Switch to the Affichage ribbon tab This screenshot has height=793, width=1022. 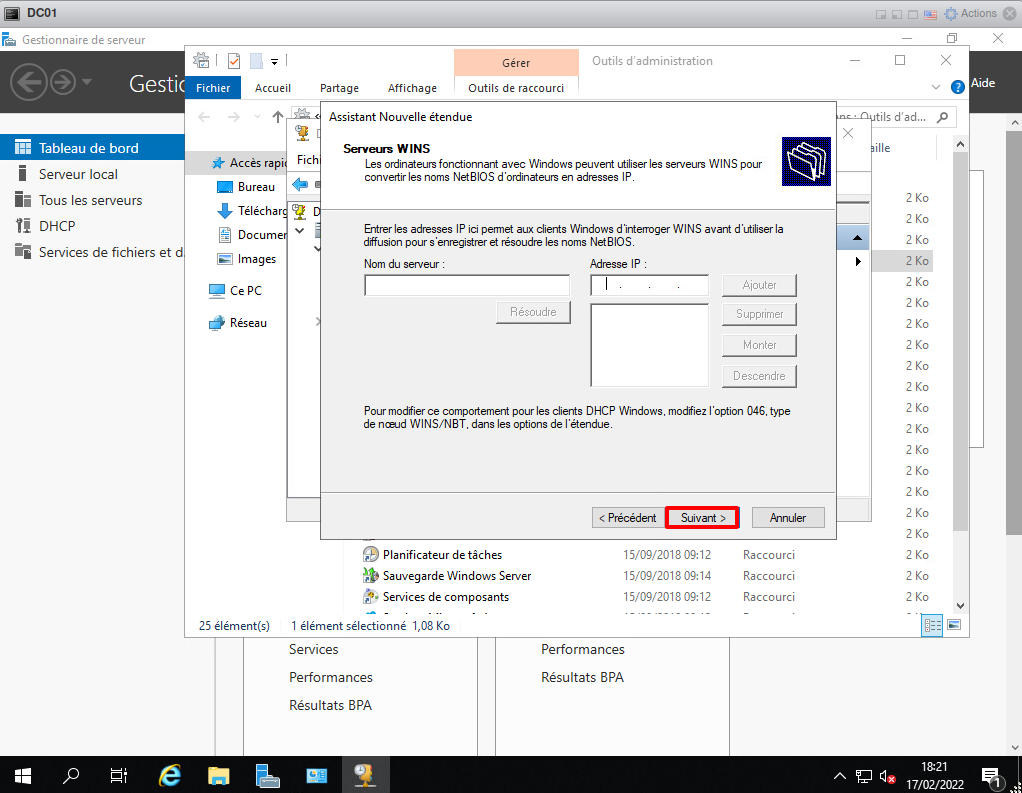coord(412,88)
